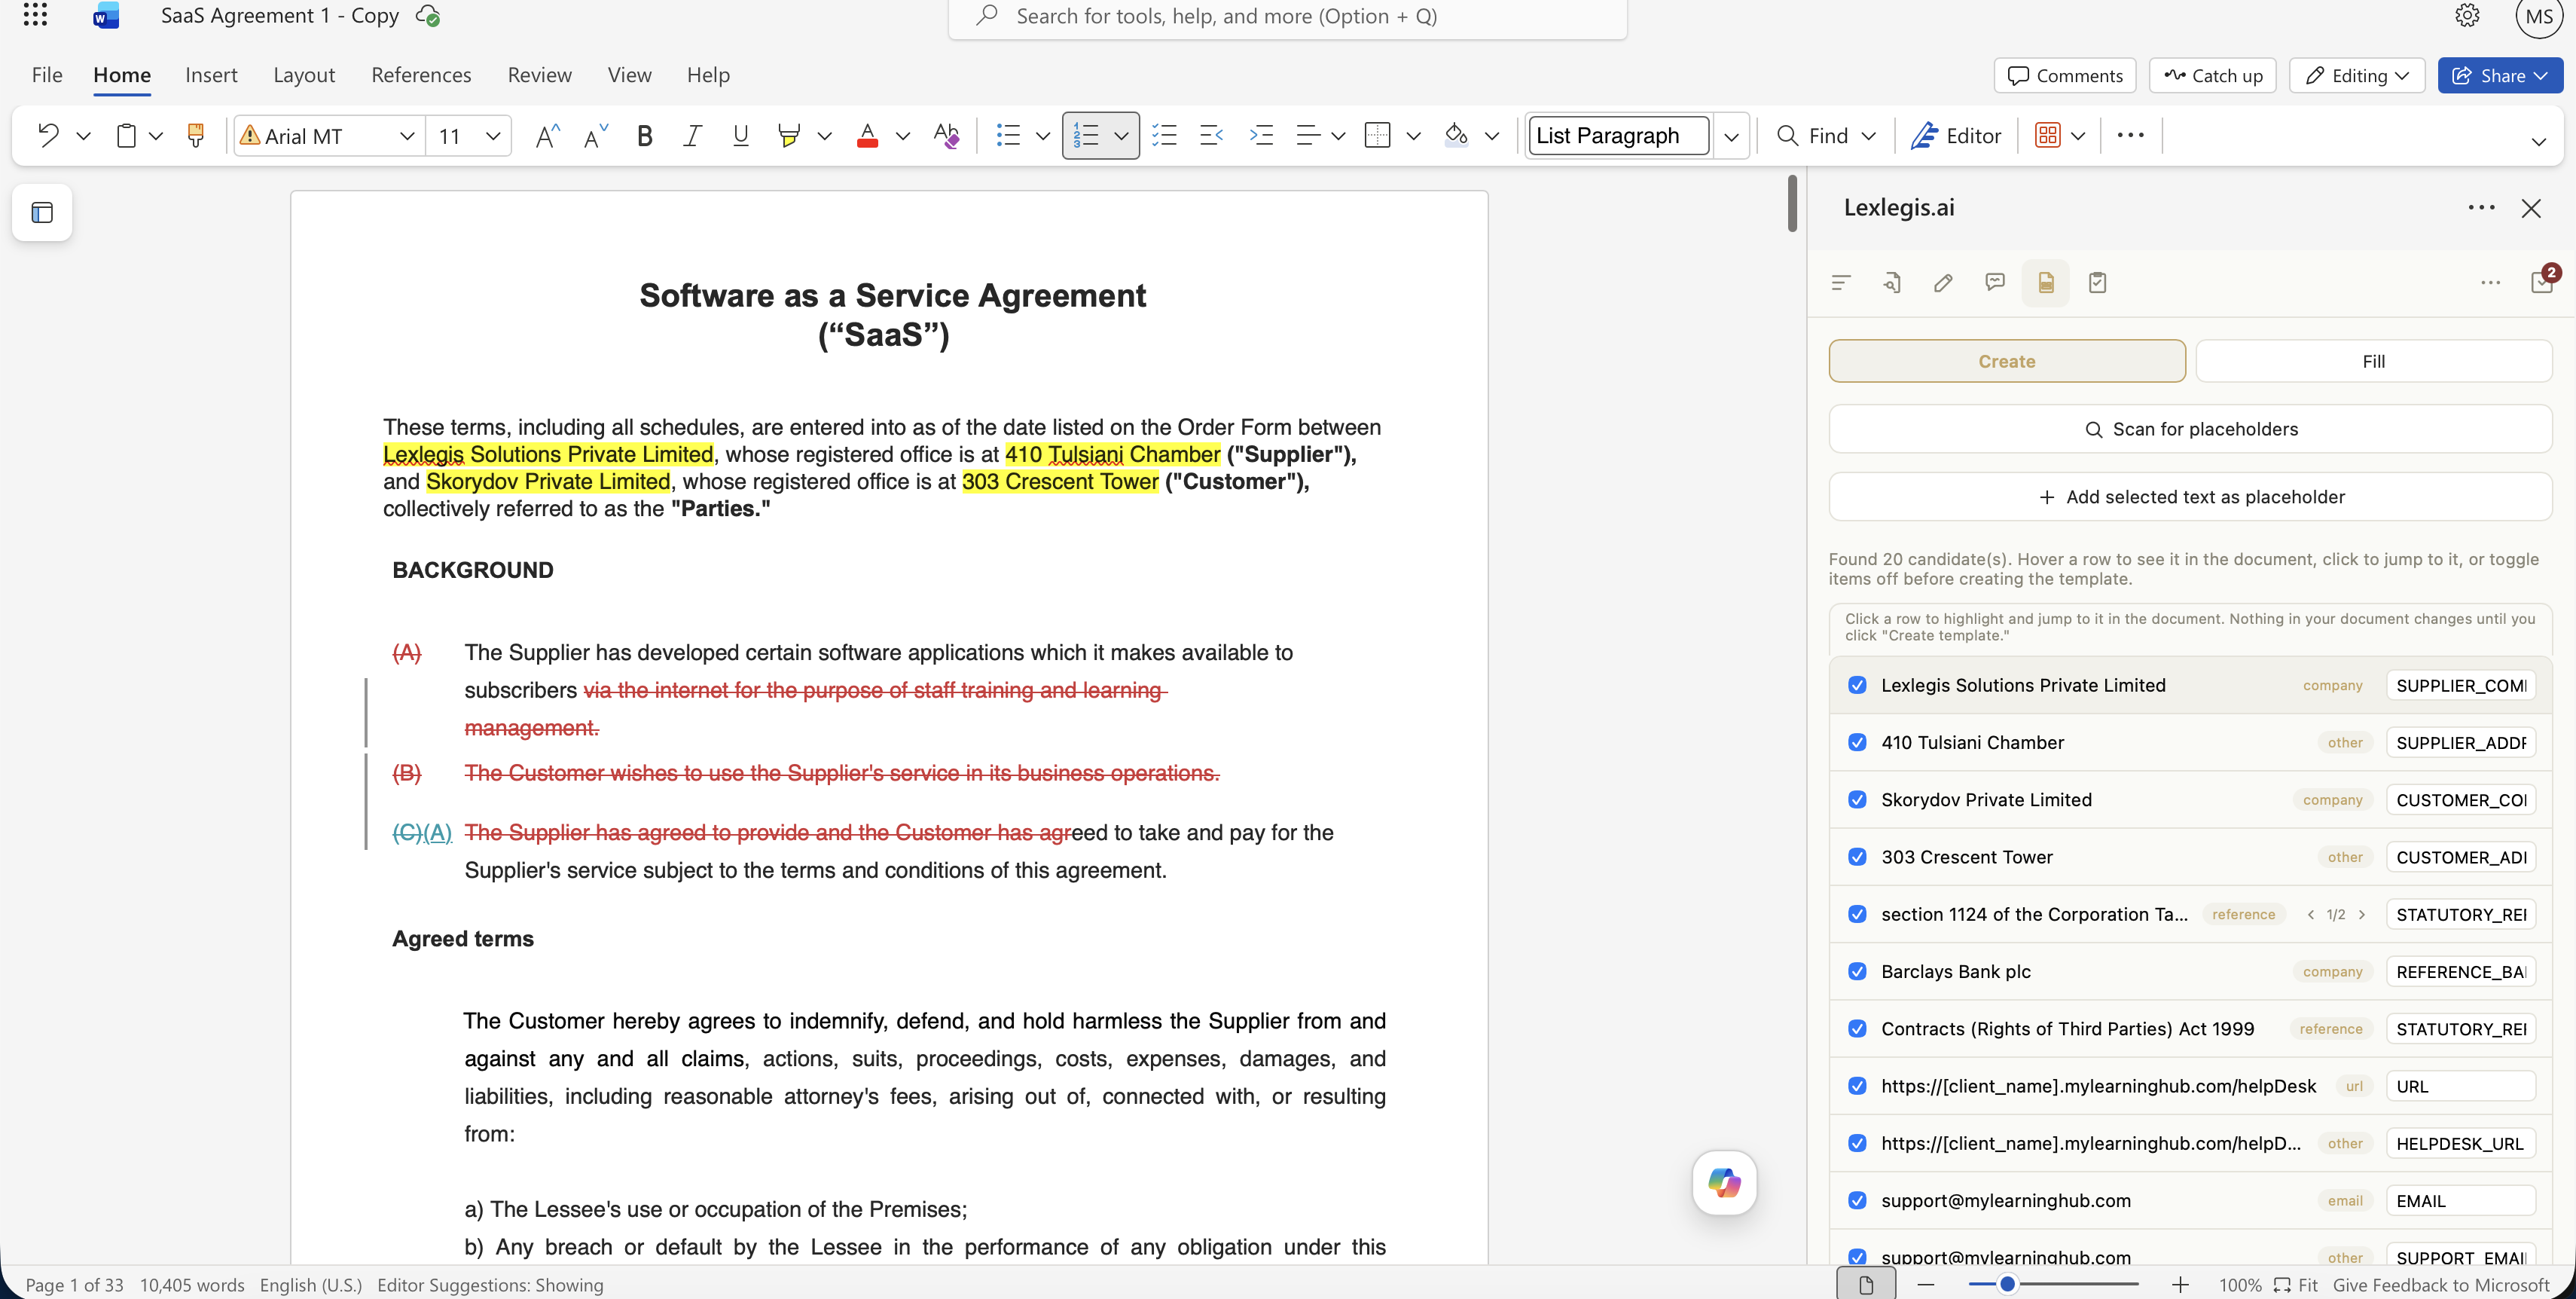Insert a bulleted list

pyautogui.click(x=1009, y=135)
